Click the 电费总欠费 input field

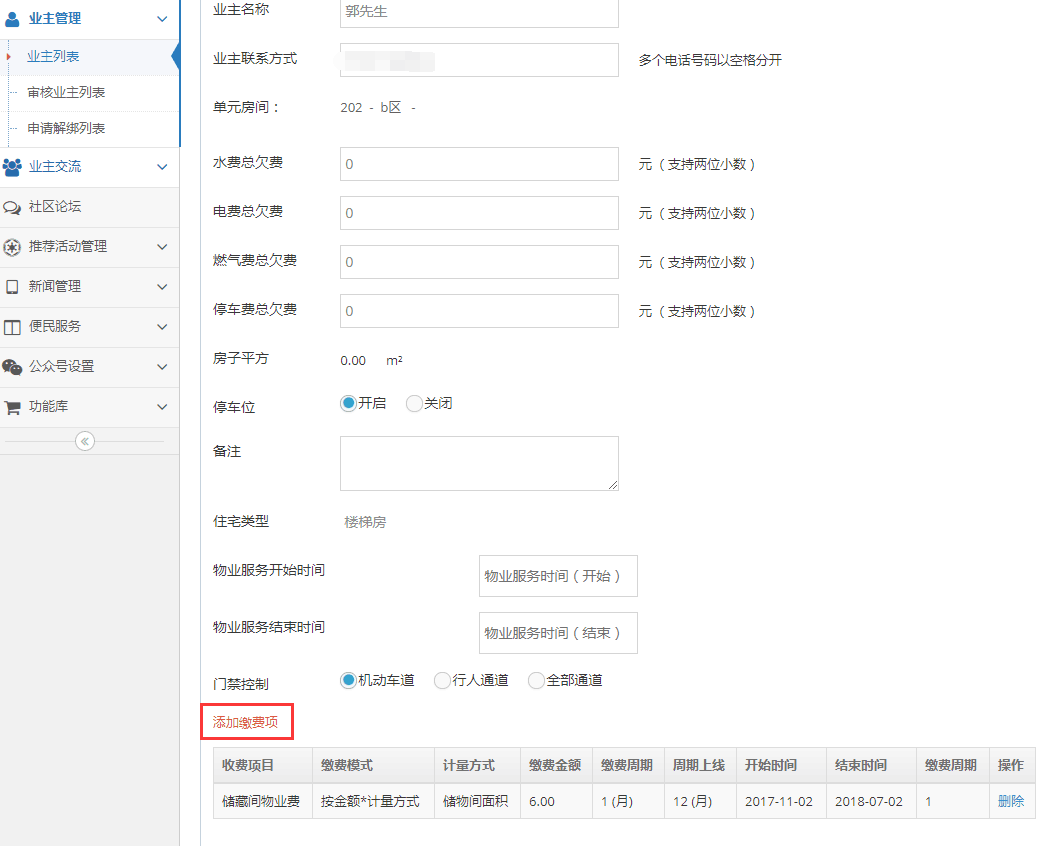(479, 213)
